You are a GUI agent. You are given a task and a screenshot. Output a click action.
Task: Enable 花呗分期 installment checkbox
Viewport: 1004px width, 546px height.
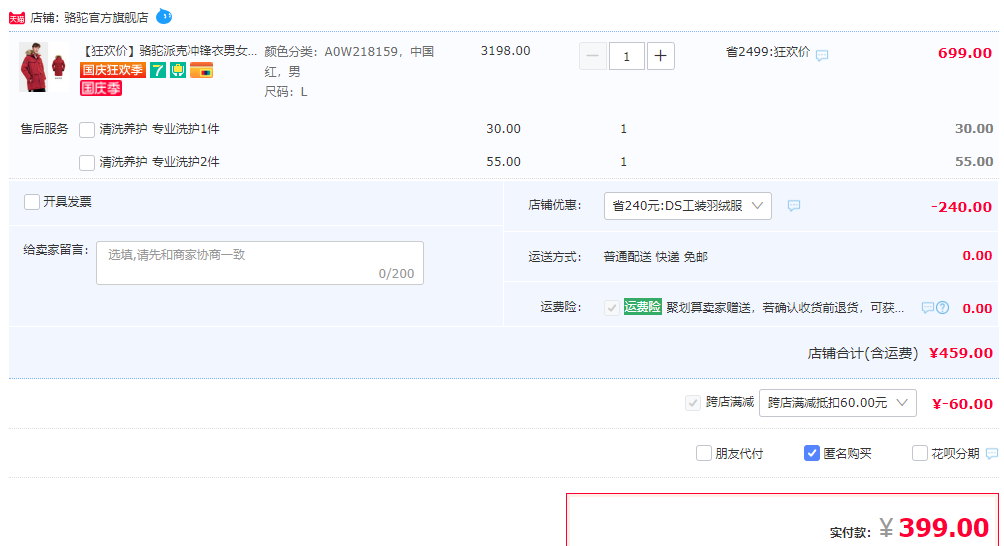919,453
